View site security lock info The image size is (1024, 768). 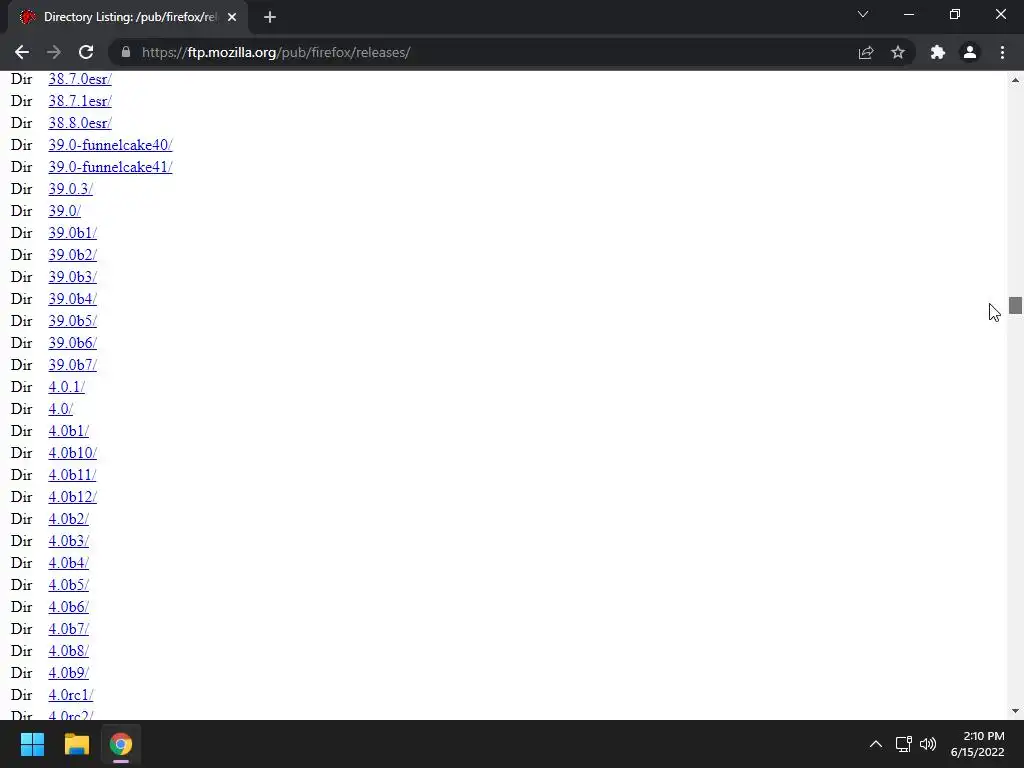pyautogui.click(x=126, y=52)
